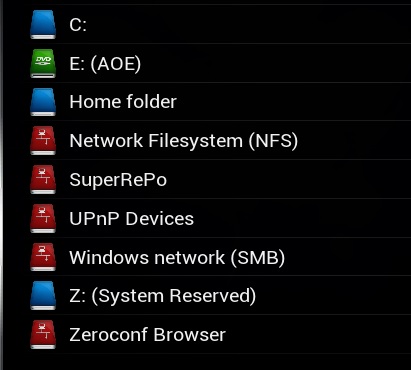Click the empty area right of C: row
Image resolution: width=411 pixels, height=370 pixels.
pyautogui.click(x=250, y=24)
